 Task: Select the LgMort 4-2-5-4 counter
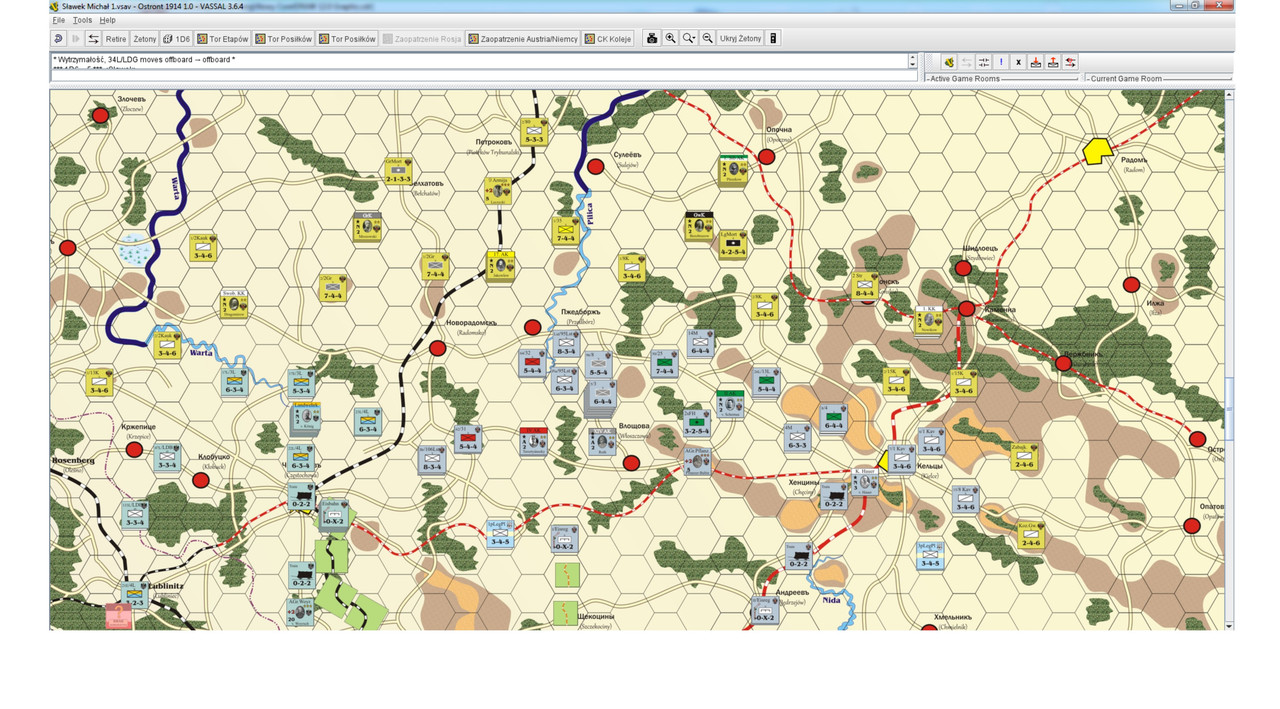[733, 244]
